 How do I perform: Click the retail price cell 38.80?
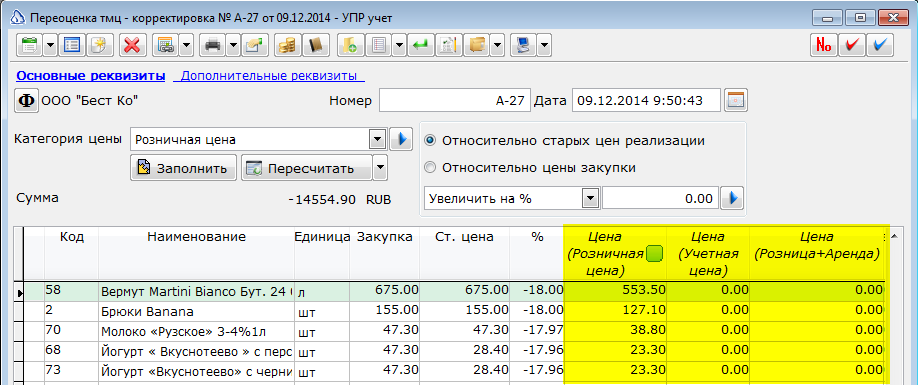[x=614, y=331]
